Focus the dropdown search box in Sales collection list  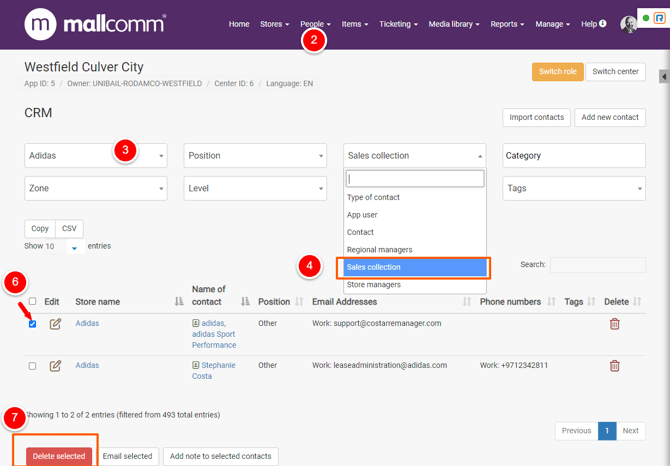[x=415, y=179]
